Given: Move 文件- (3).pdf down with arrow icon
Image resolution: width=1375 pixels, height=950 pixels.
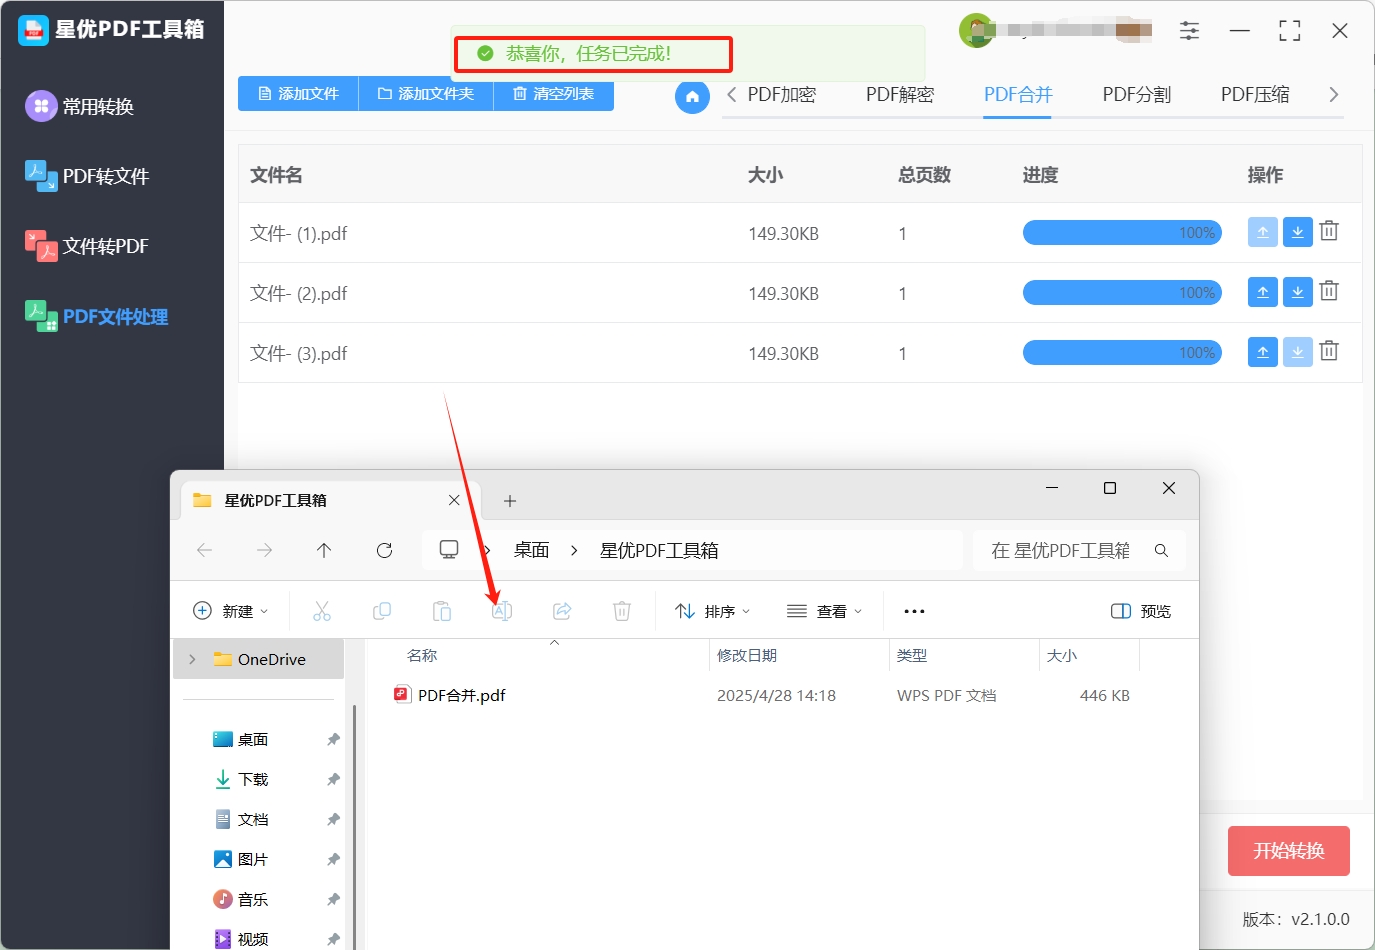Looking at the screenshot, I should click(x=1297, y=352).
